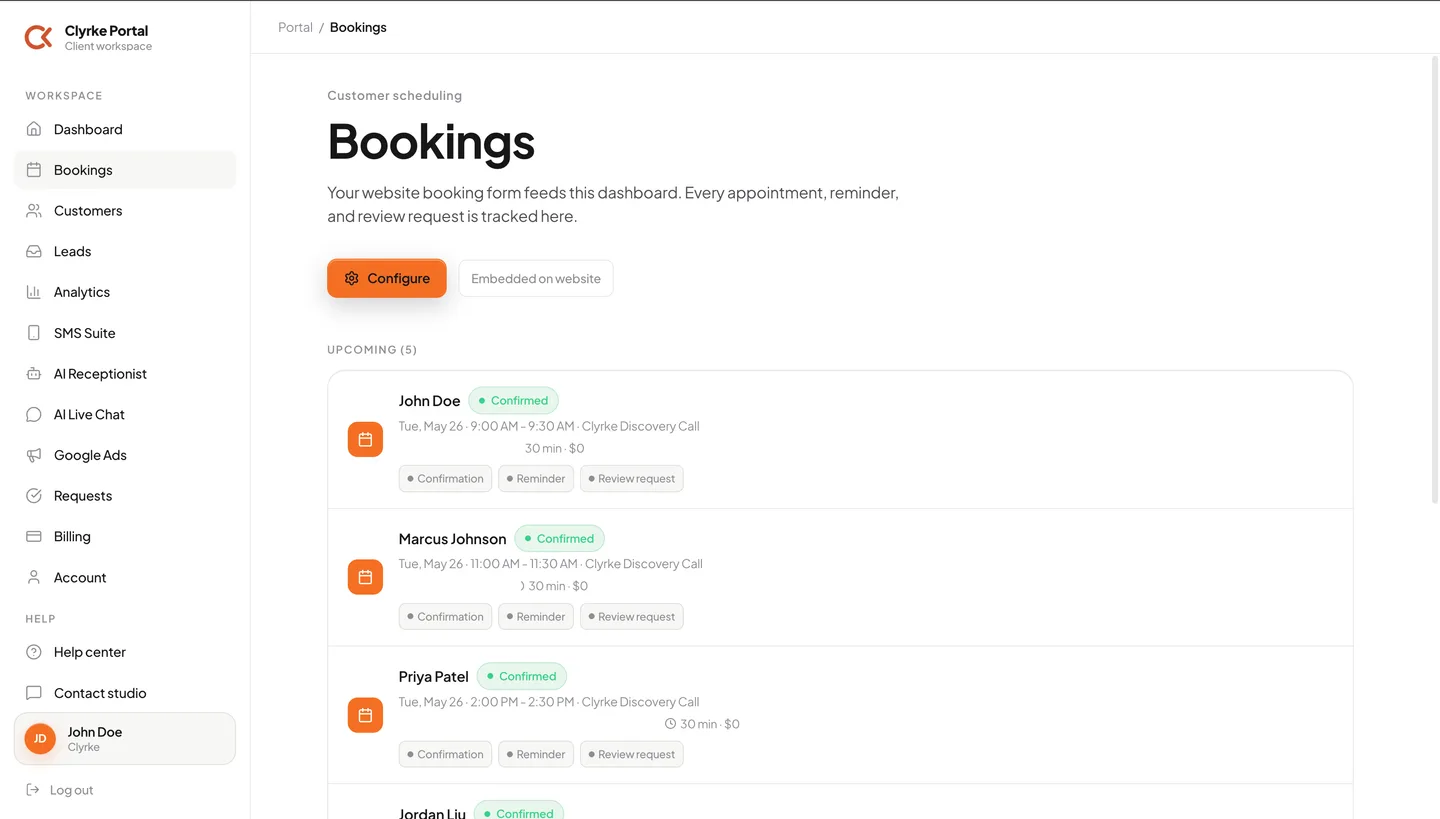This screenshot has height=819, width=1440.
Task: Click Marcus Johnson booking's orange calendar icon
Action: click(x=365, y=577)
